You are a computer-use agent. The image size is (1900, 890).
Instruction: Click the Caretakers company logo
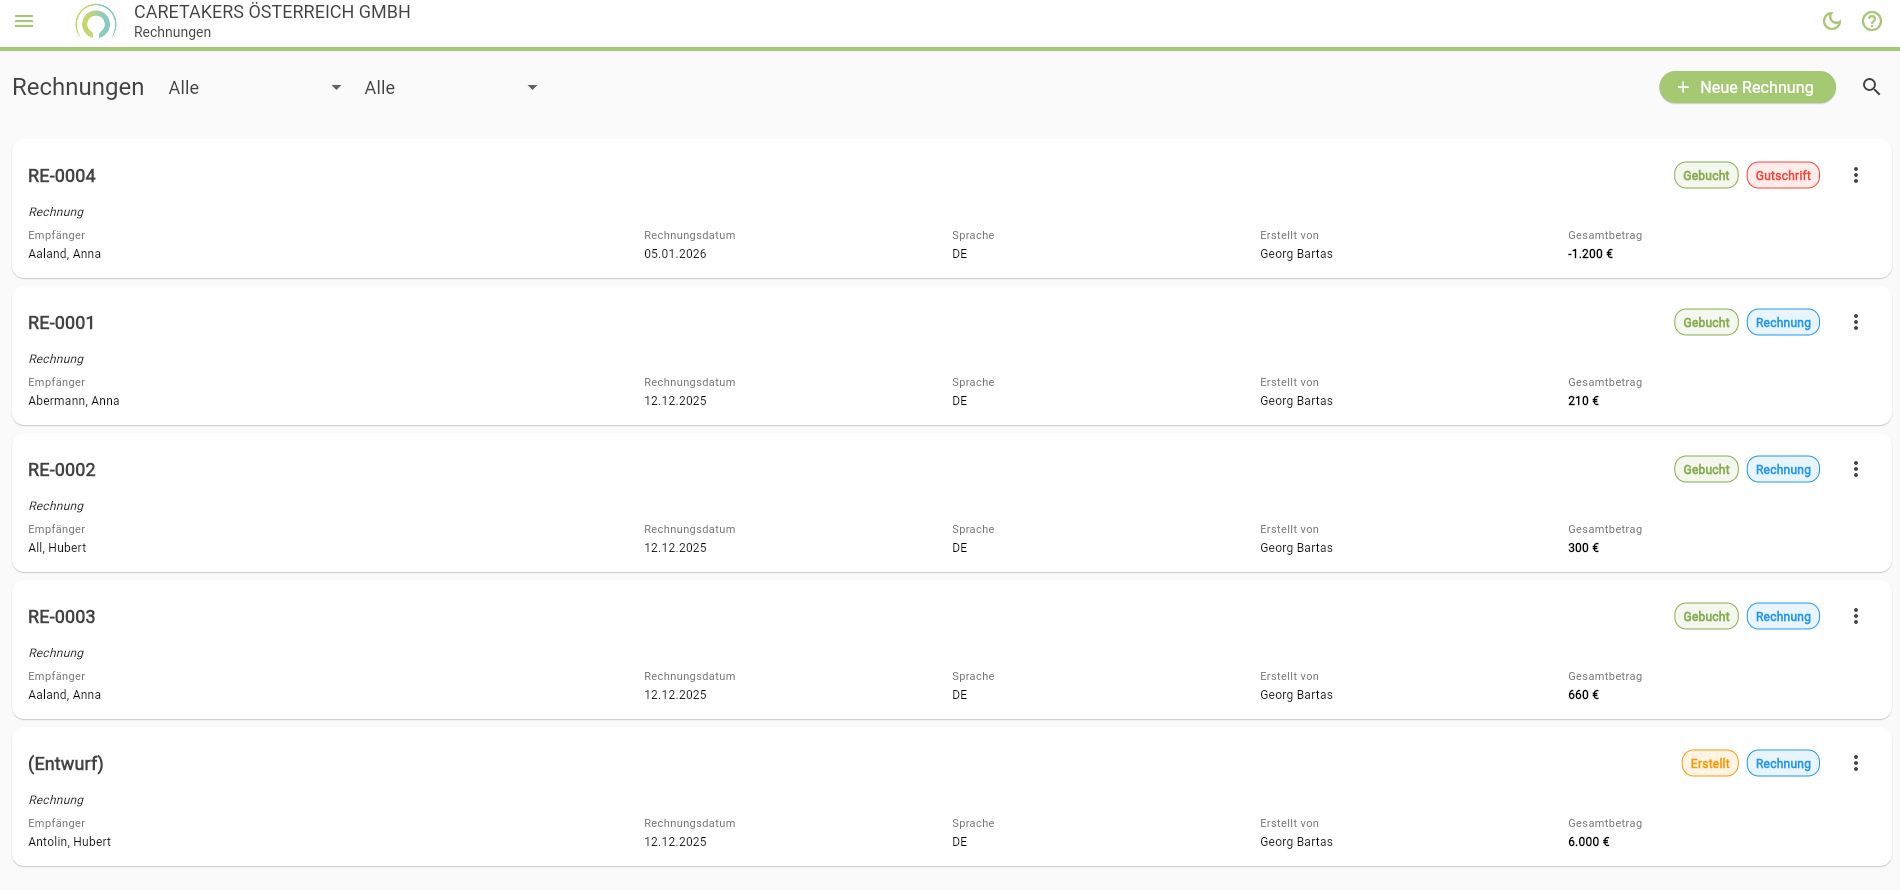[96, 21]
